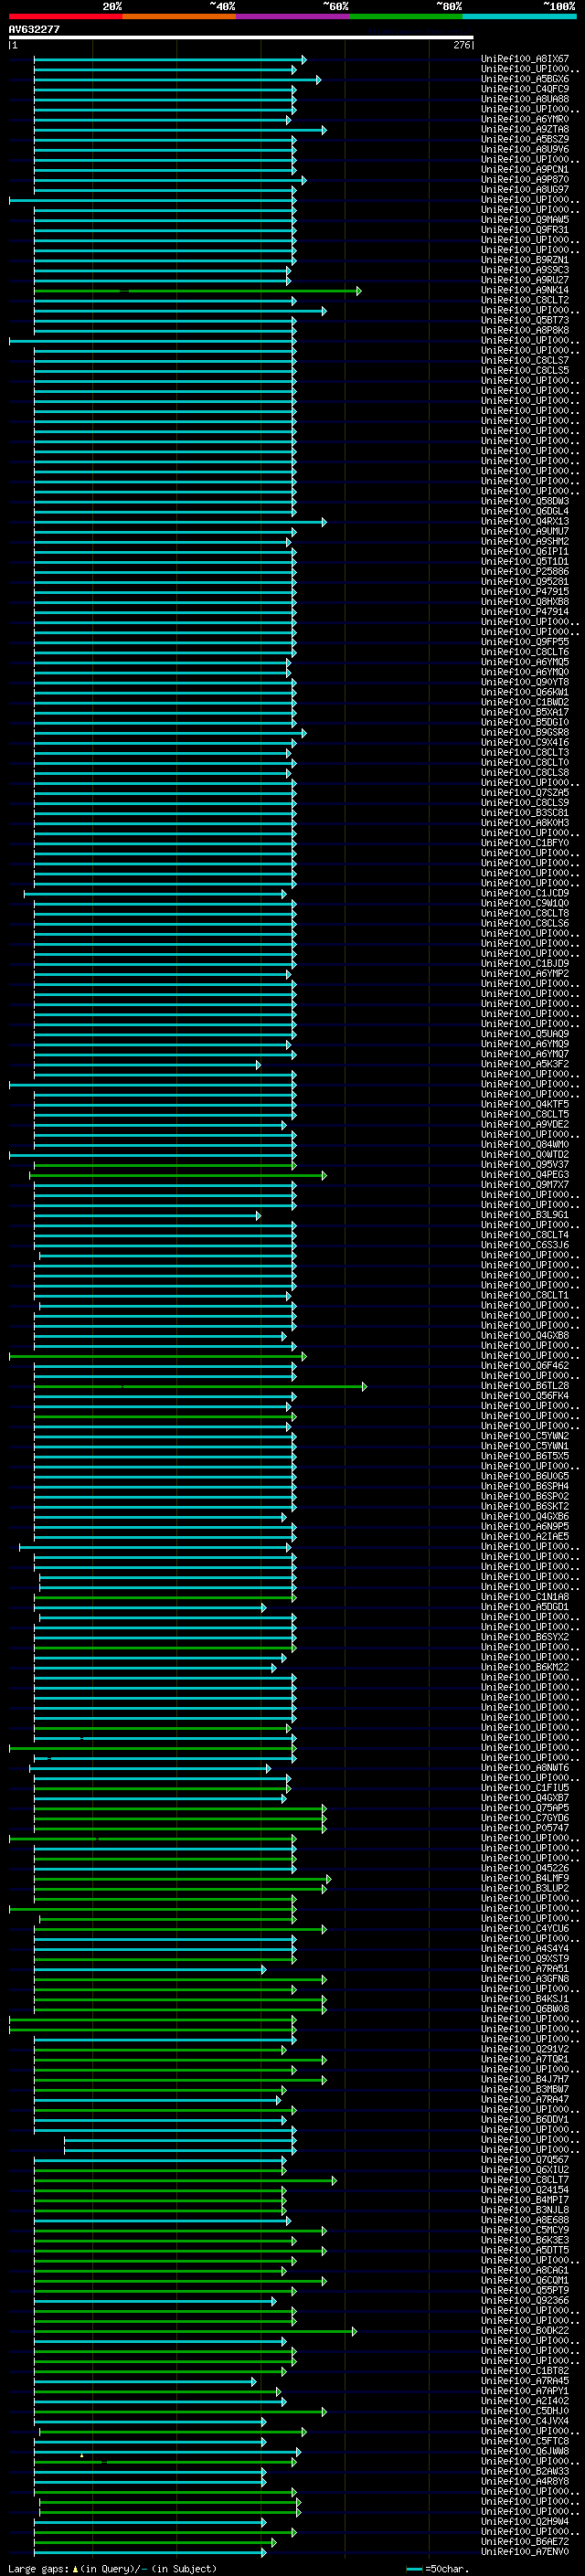
Task: Open hit UniRef100_A6YMR0
Action: 525,119
